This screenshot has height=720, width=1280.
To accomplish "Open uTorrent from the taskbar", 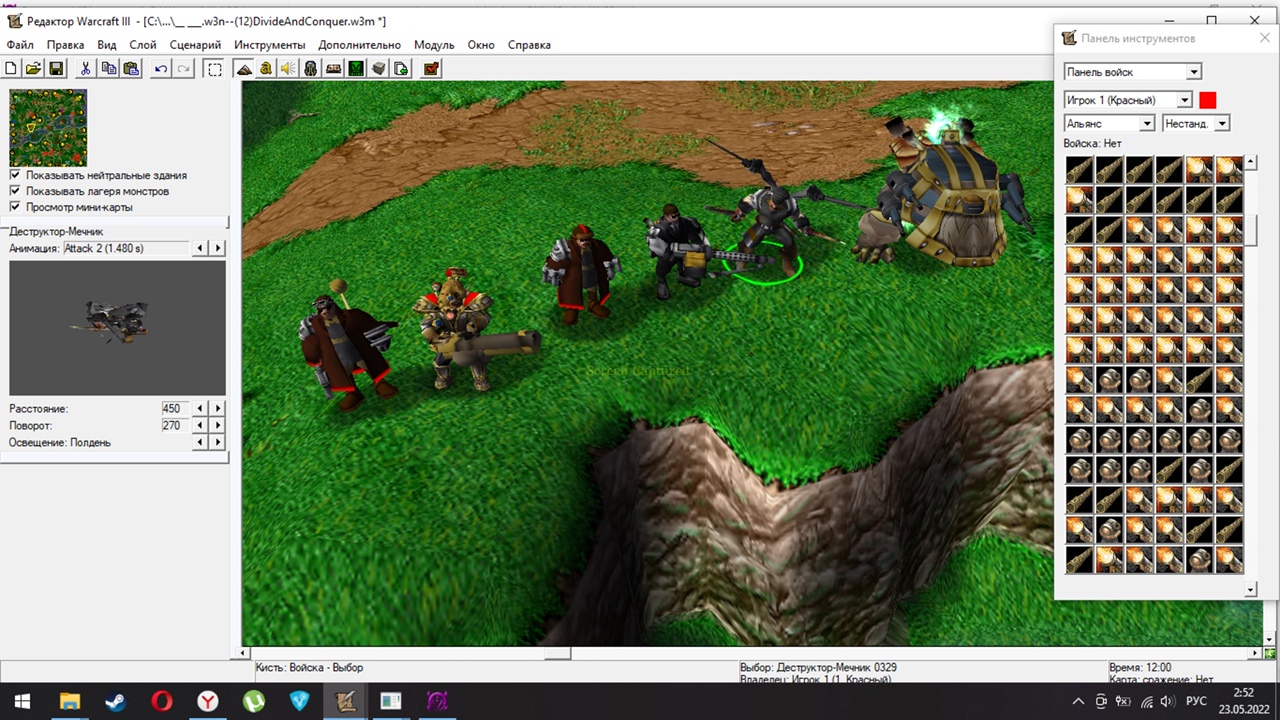I will pyautogui.click(x=253, y=701).
